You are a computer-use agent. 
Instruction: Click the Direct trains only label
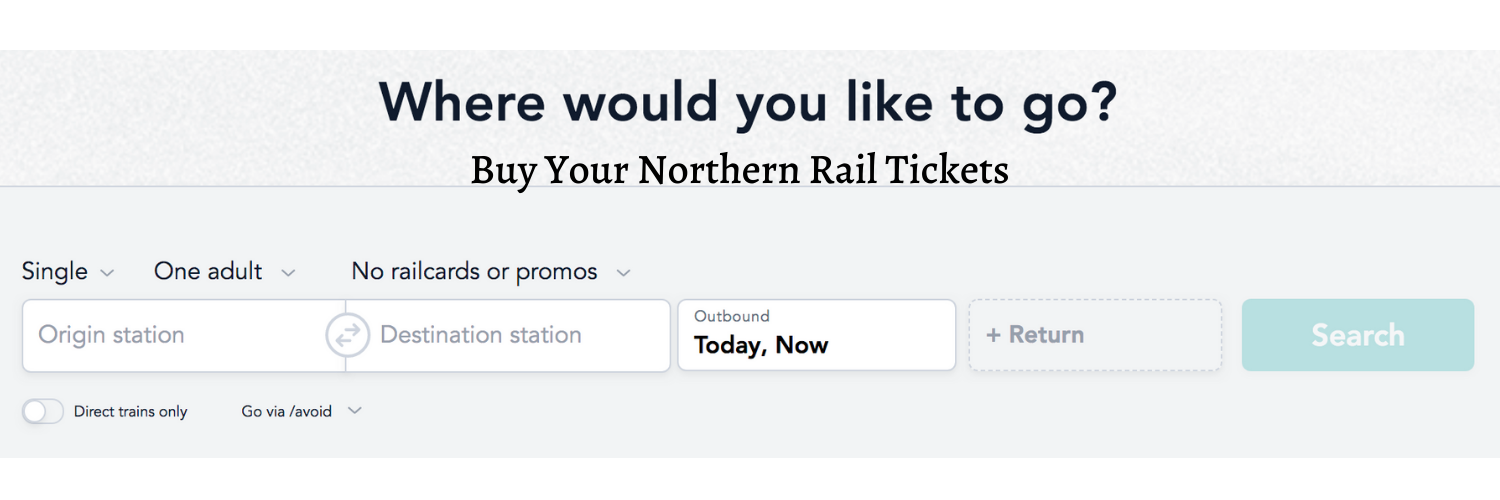tap(131, 412)
